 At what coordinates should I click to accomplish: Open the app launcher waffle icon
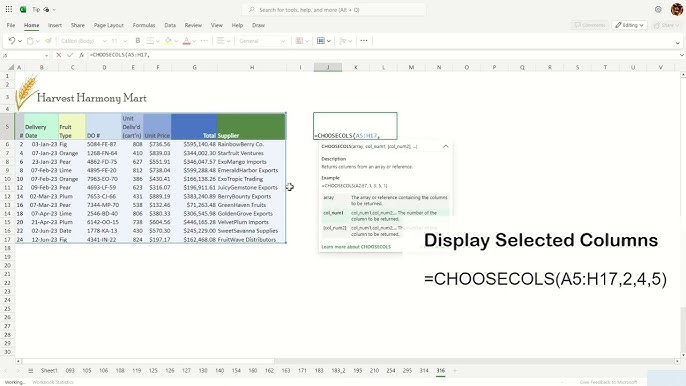[9, 9]
